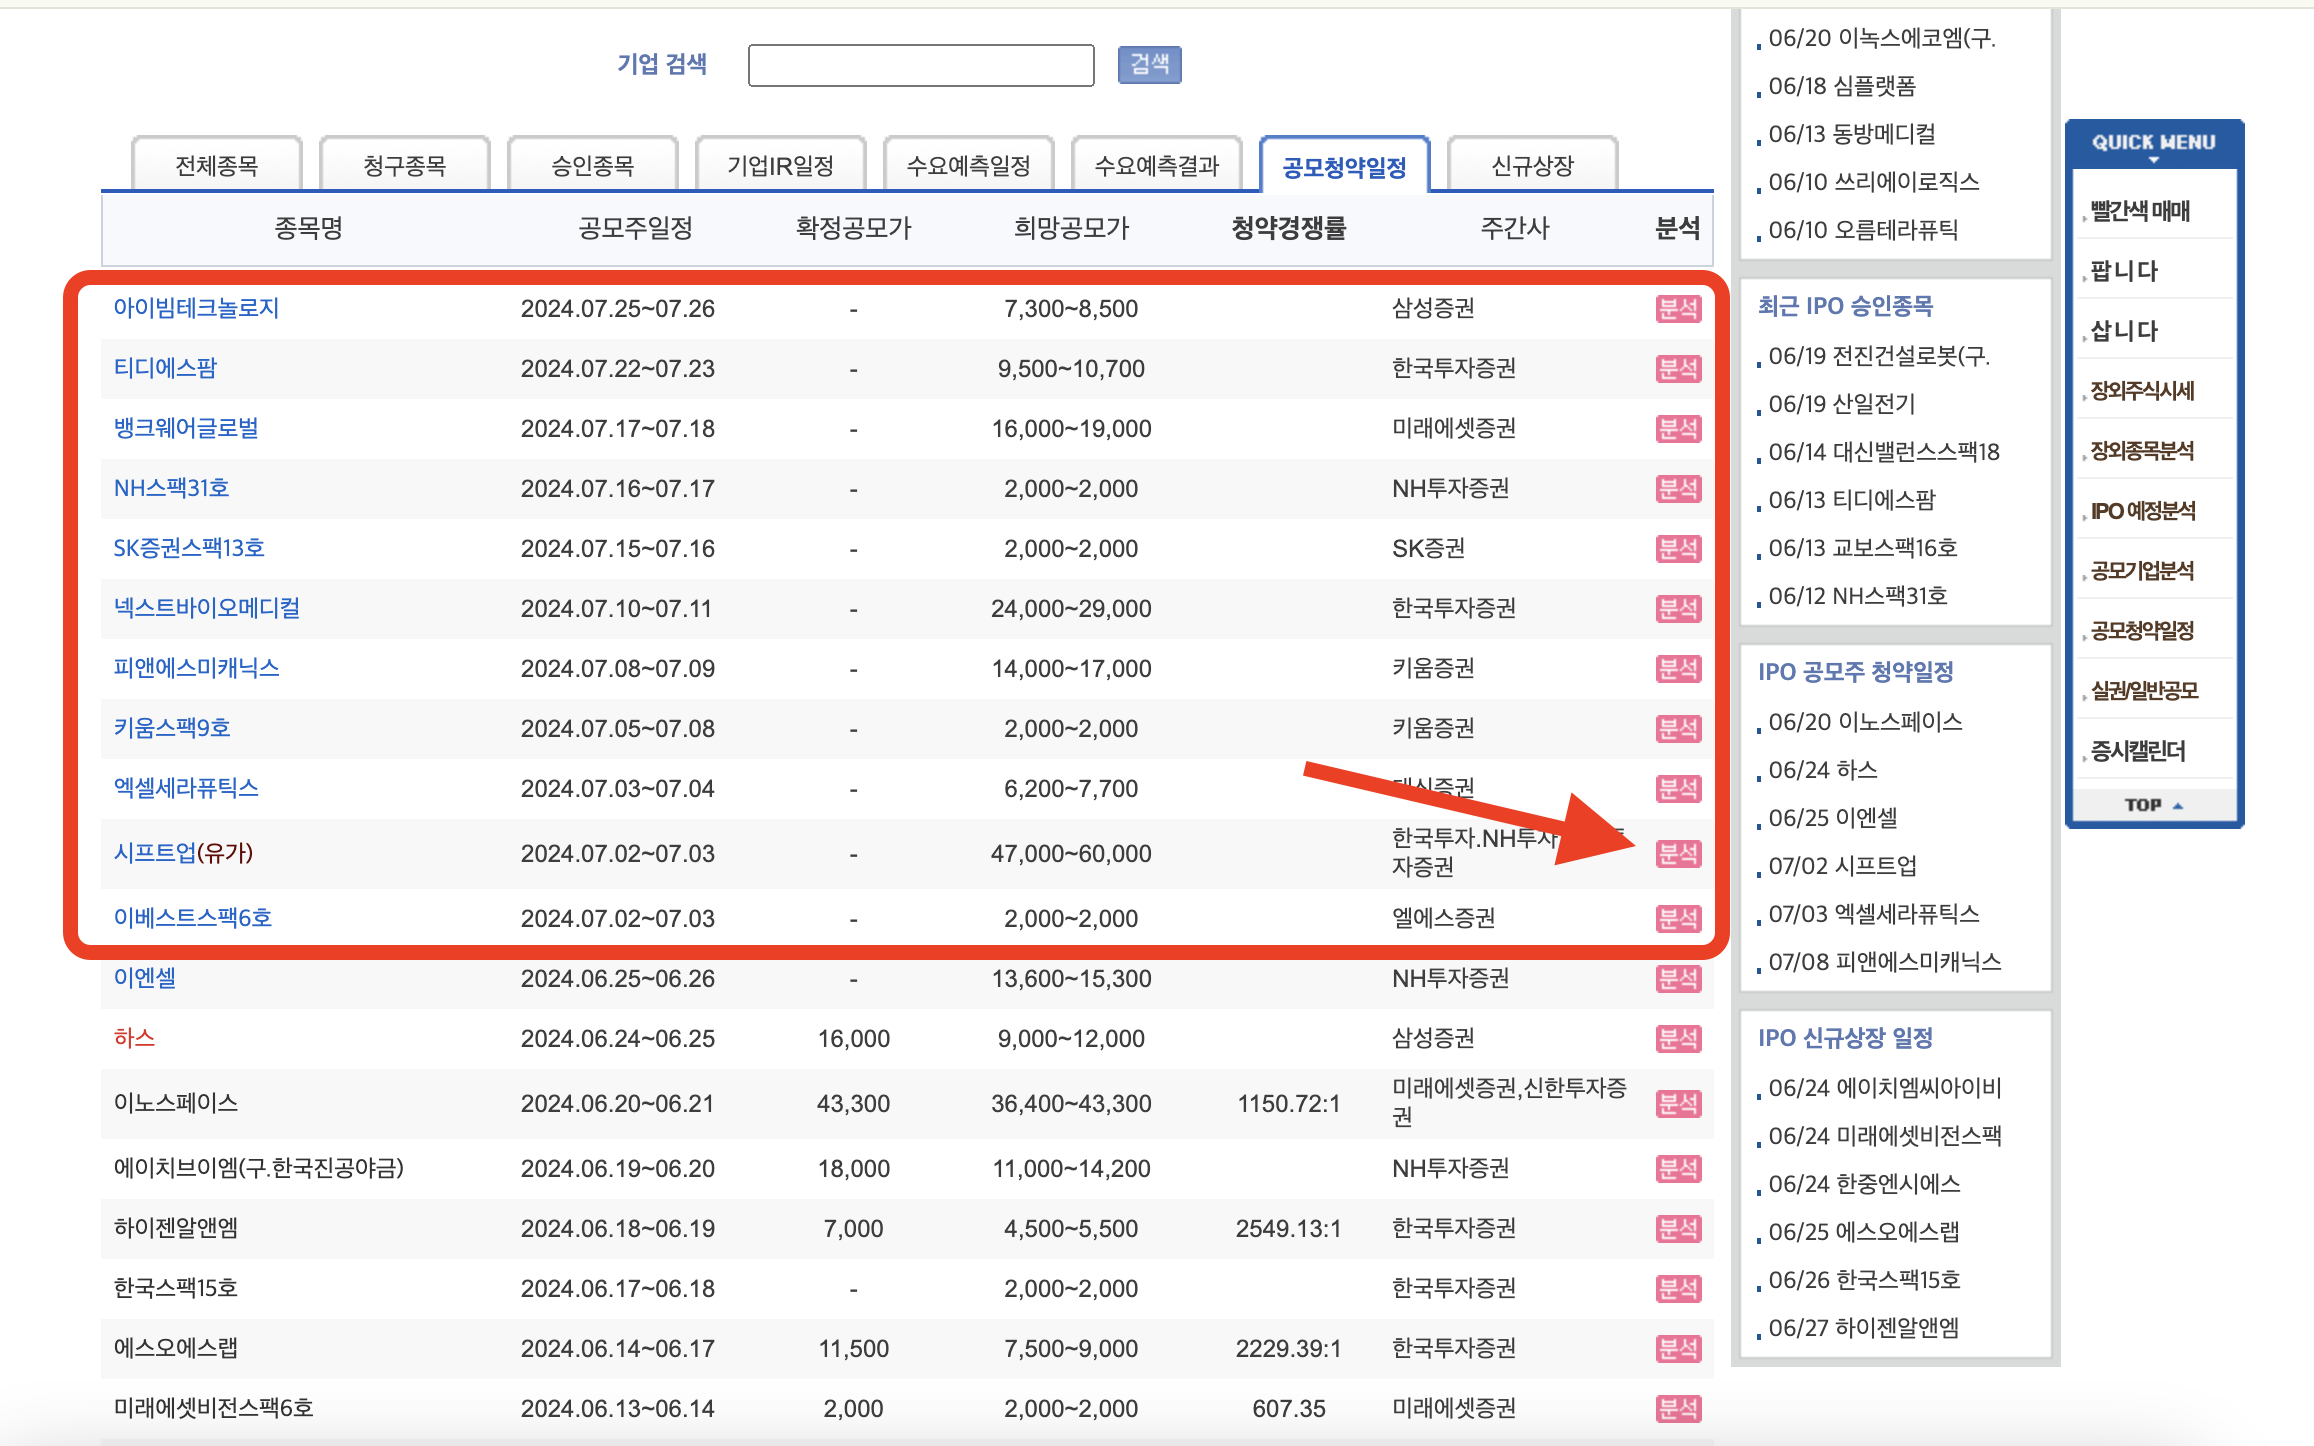Open 분석 icon for 이노스페이스 row
This screenshot has width=2314, height=1446.
[x=1677, y=1104]
